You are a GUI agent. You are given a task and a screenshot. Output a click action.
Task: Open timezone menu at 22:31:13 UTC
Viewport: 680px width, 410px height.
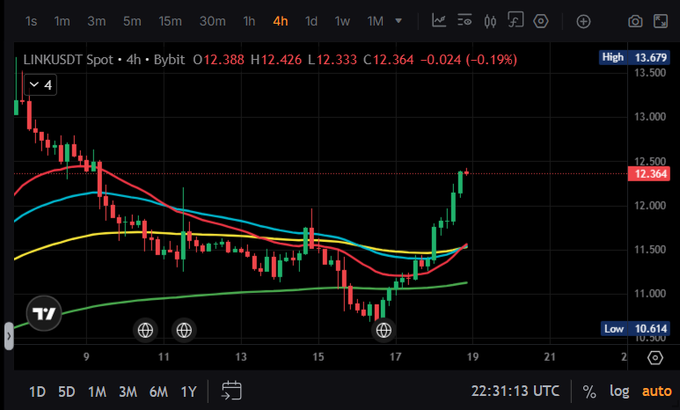(x=515, y=391)
